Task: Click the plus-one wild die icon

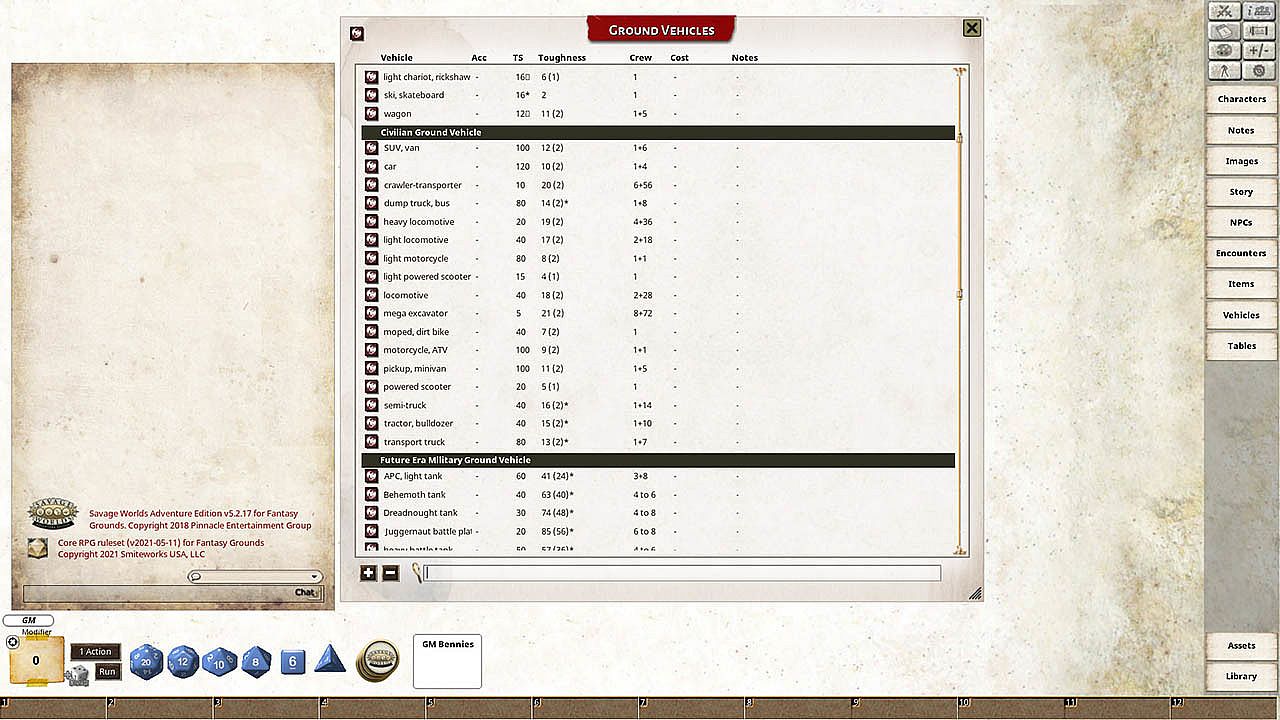Action: (77, 676)
